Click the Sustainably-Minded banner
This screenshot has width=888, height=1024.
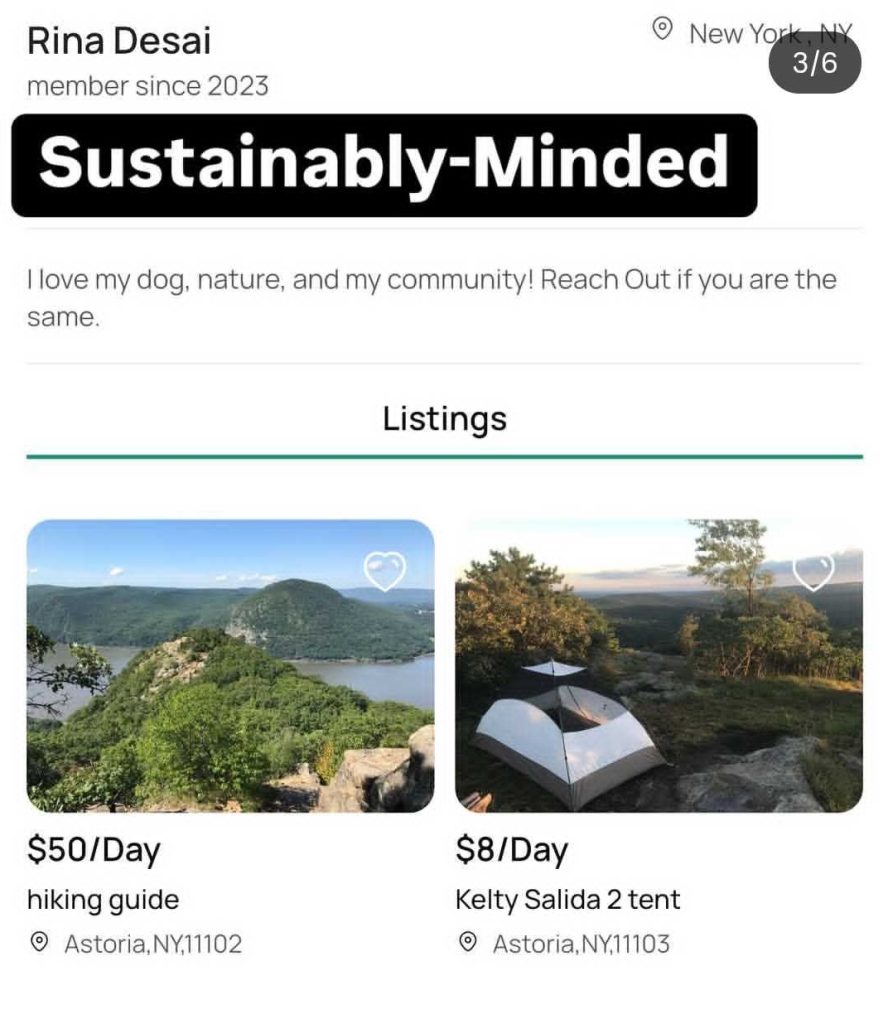click(384, 164)
